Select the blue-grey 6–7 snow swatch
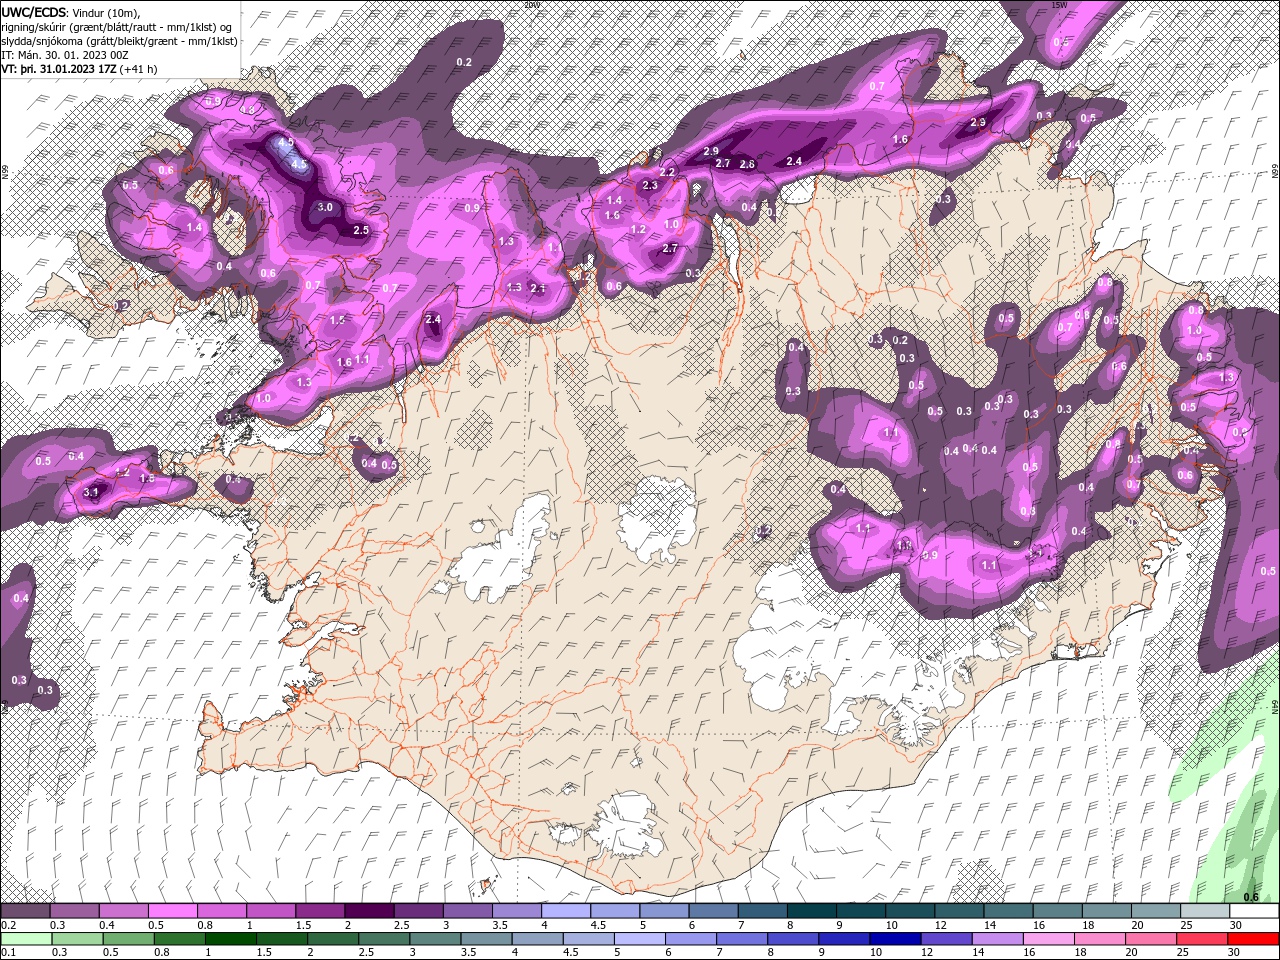Viewport: 1280px width, 960px height. coord(713,911)
